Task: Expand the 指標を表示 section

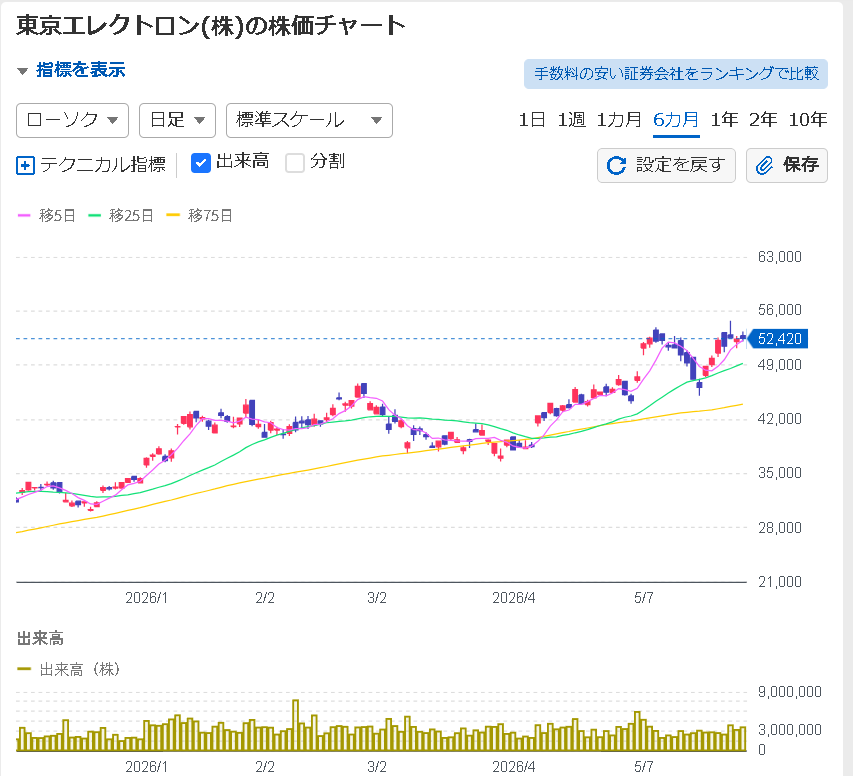Action: tap(71, 70)
